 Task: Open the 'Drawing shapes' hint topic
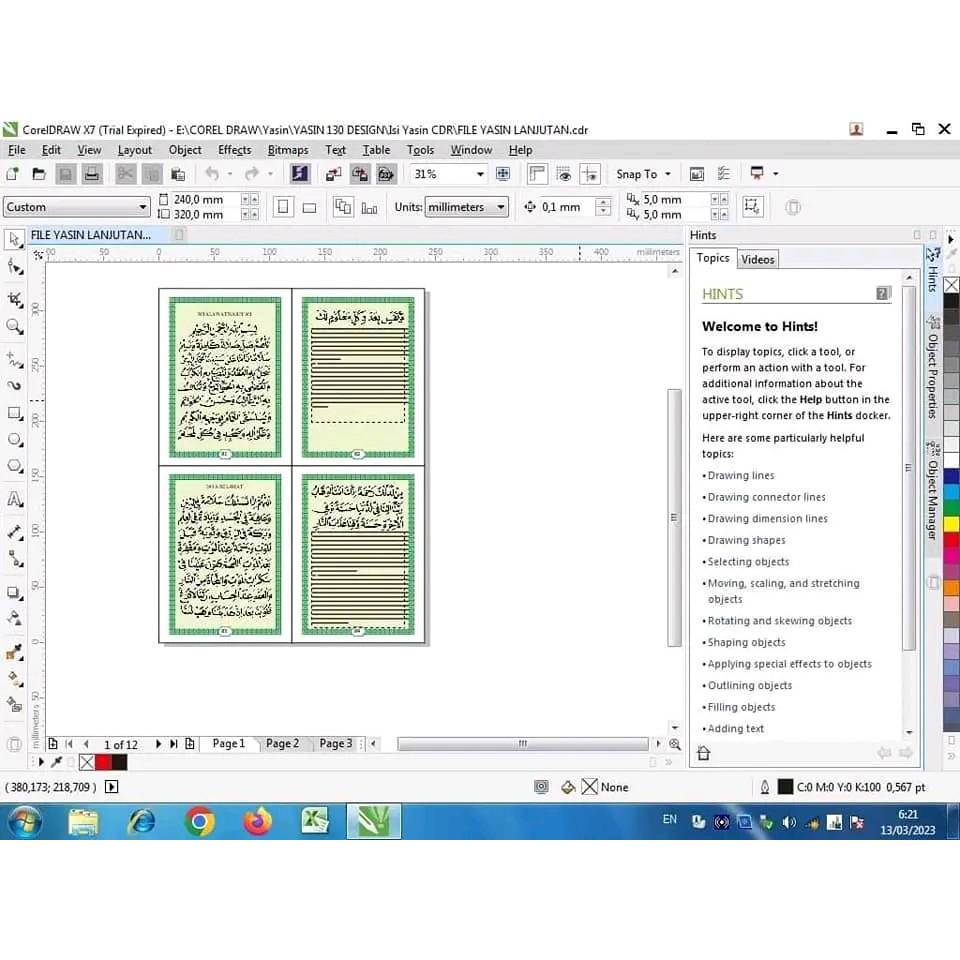pos(746,540)
